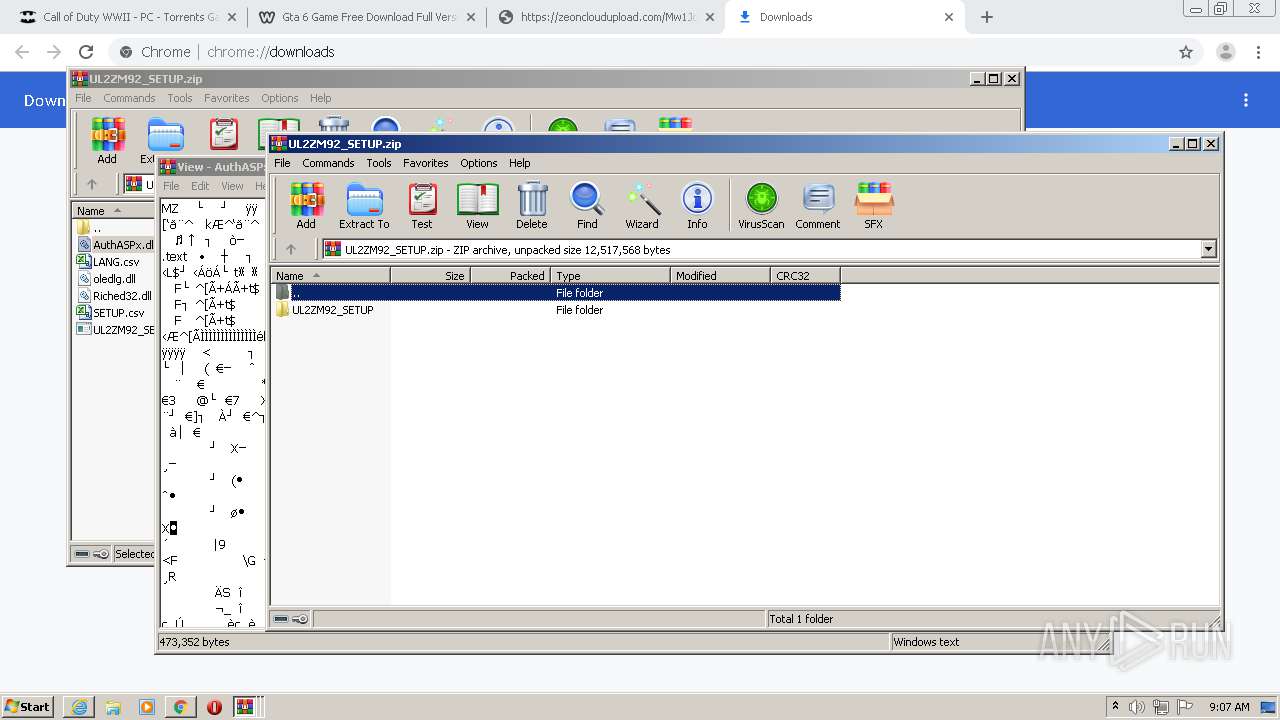Viewport: 1280px width, 720px height.
Task: Select AuthASPx.dll in back window
Action: click(x=115, y=245)
